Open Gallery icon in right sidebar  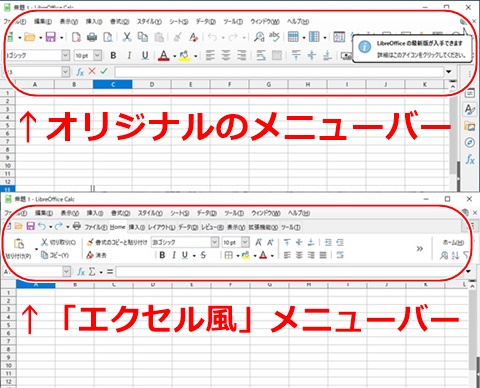coord(470,126)
